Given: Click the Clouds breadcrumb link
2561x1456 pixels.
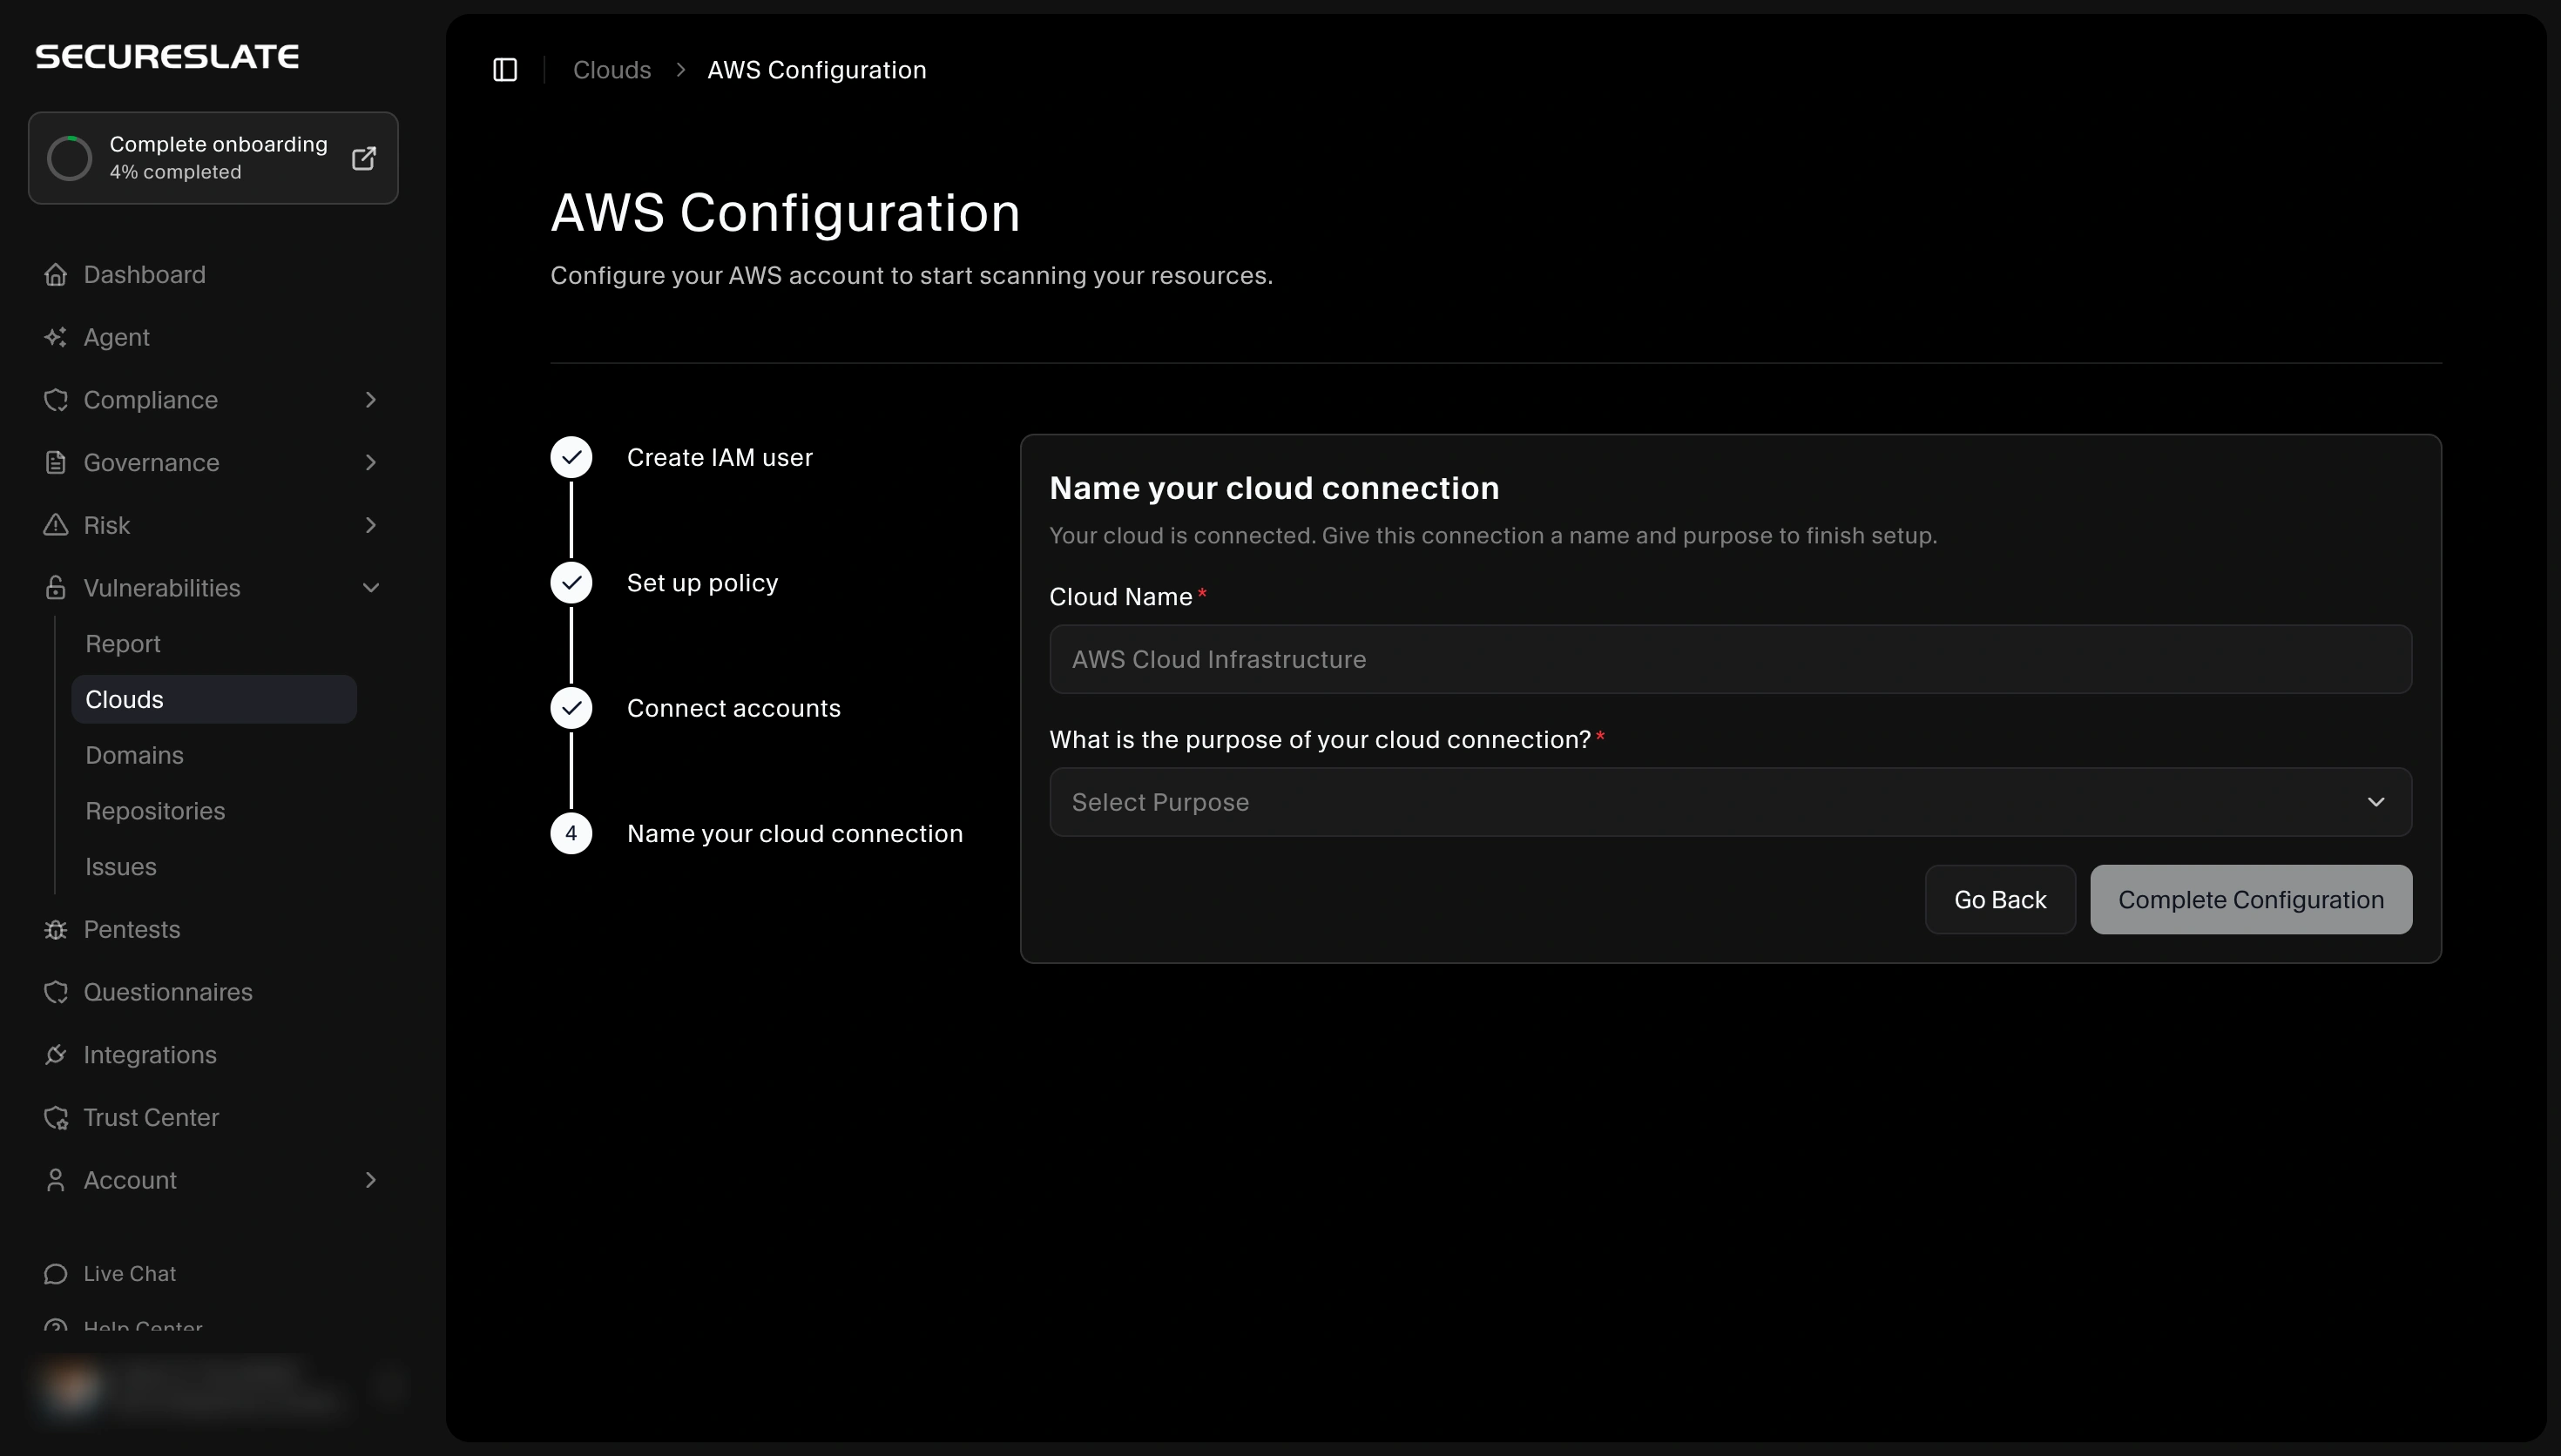Looking at the screenshot, I should 612,70.
